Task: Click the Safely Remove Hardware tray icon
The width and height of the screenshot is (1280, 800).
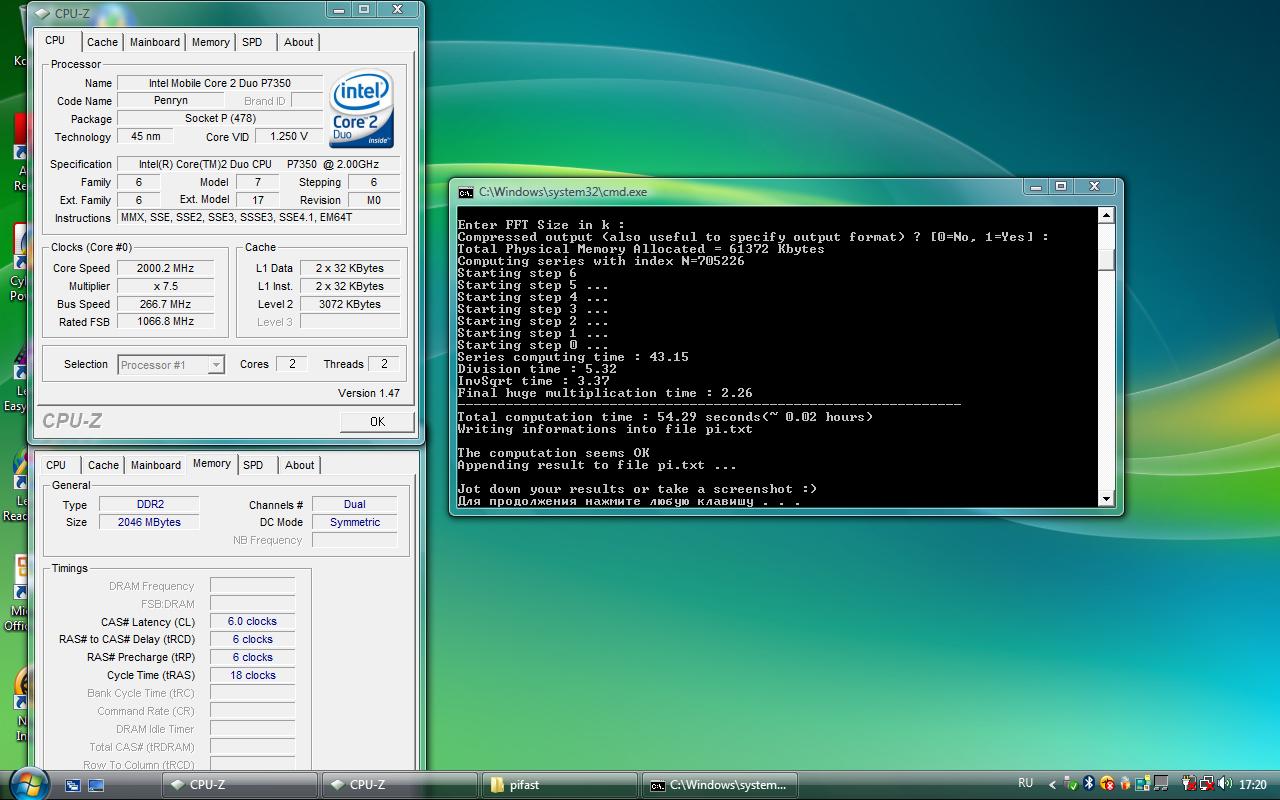Action: point(1071,784)
